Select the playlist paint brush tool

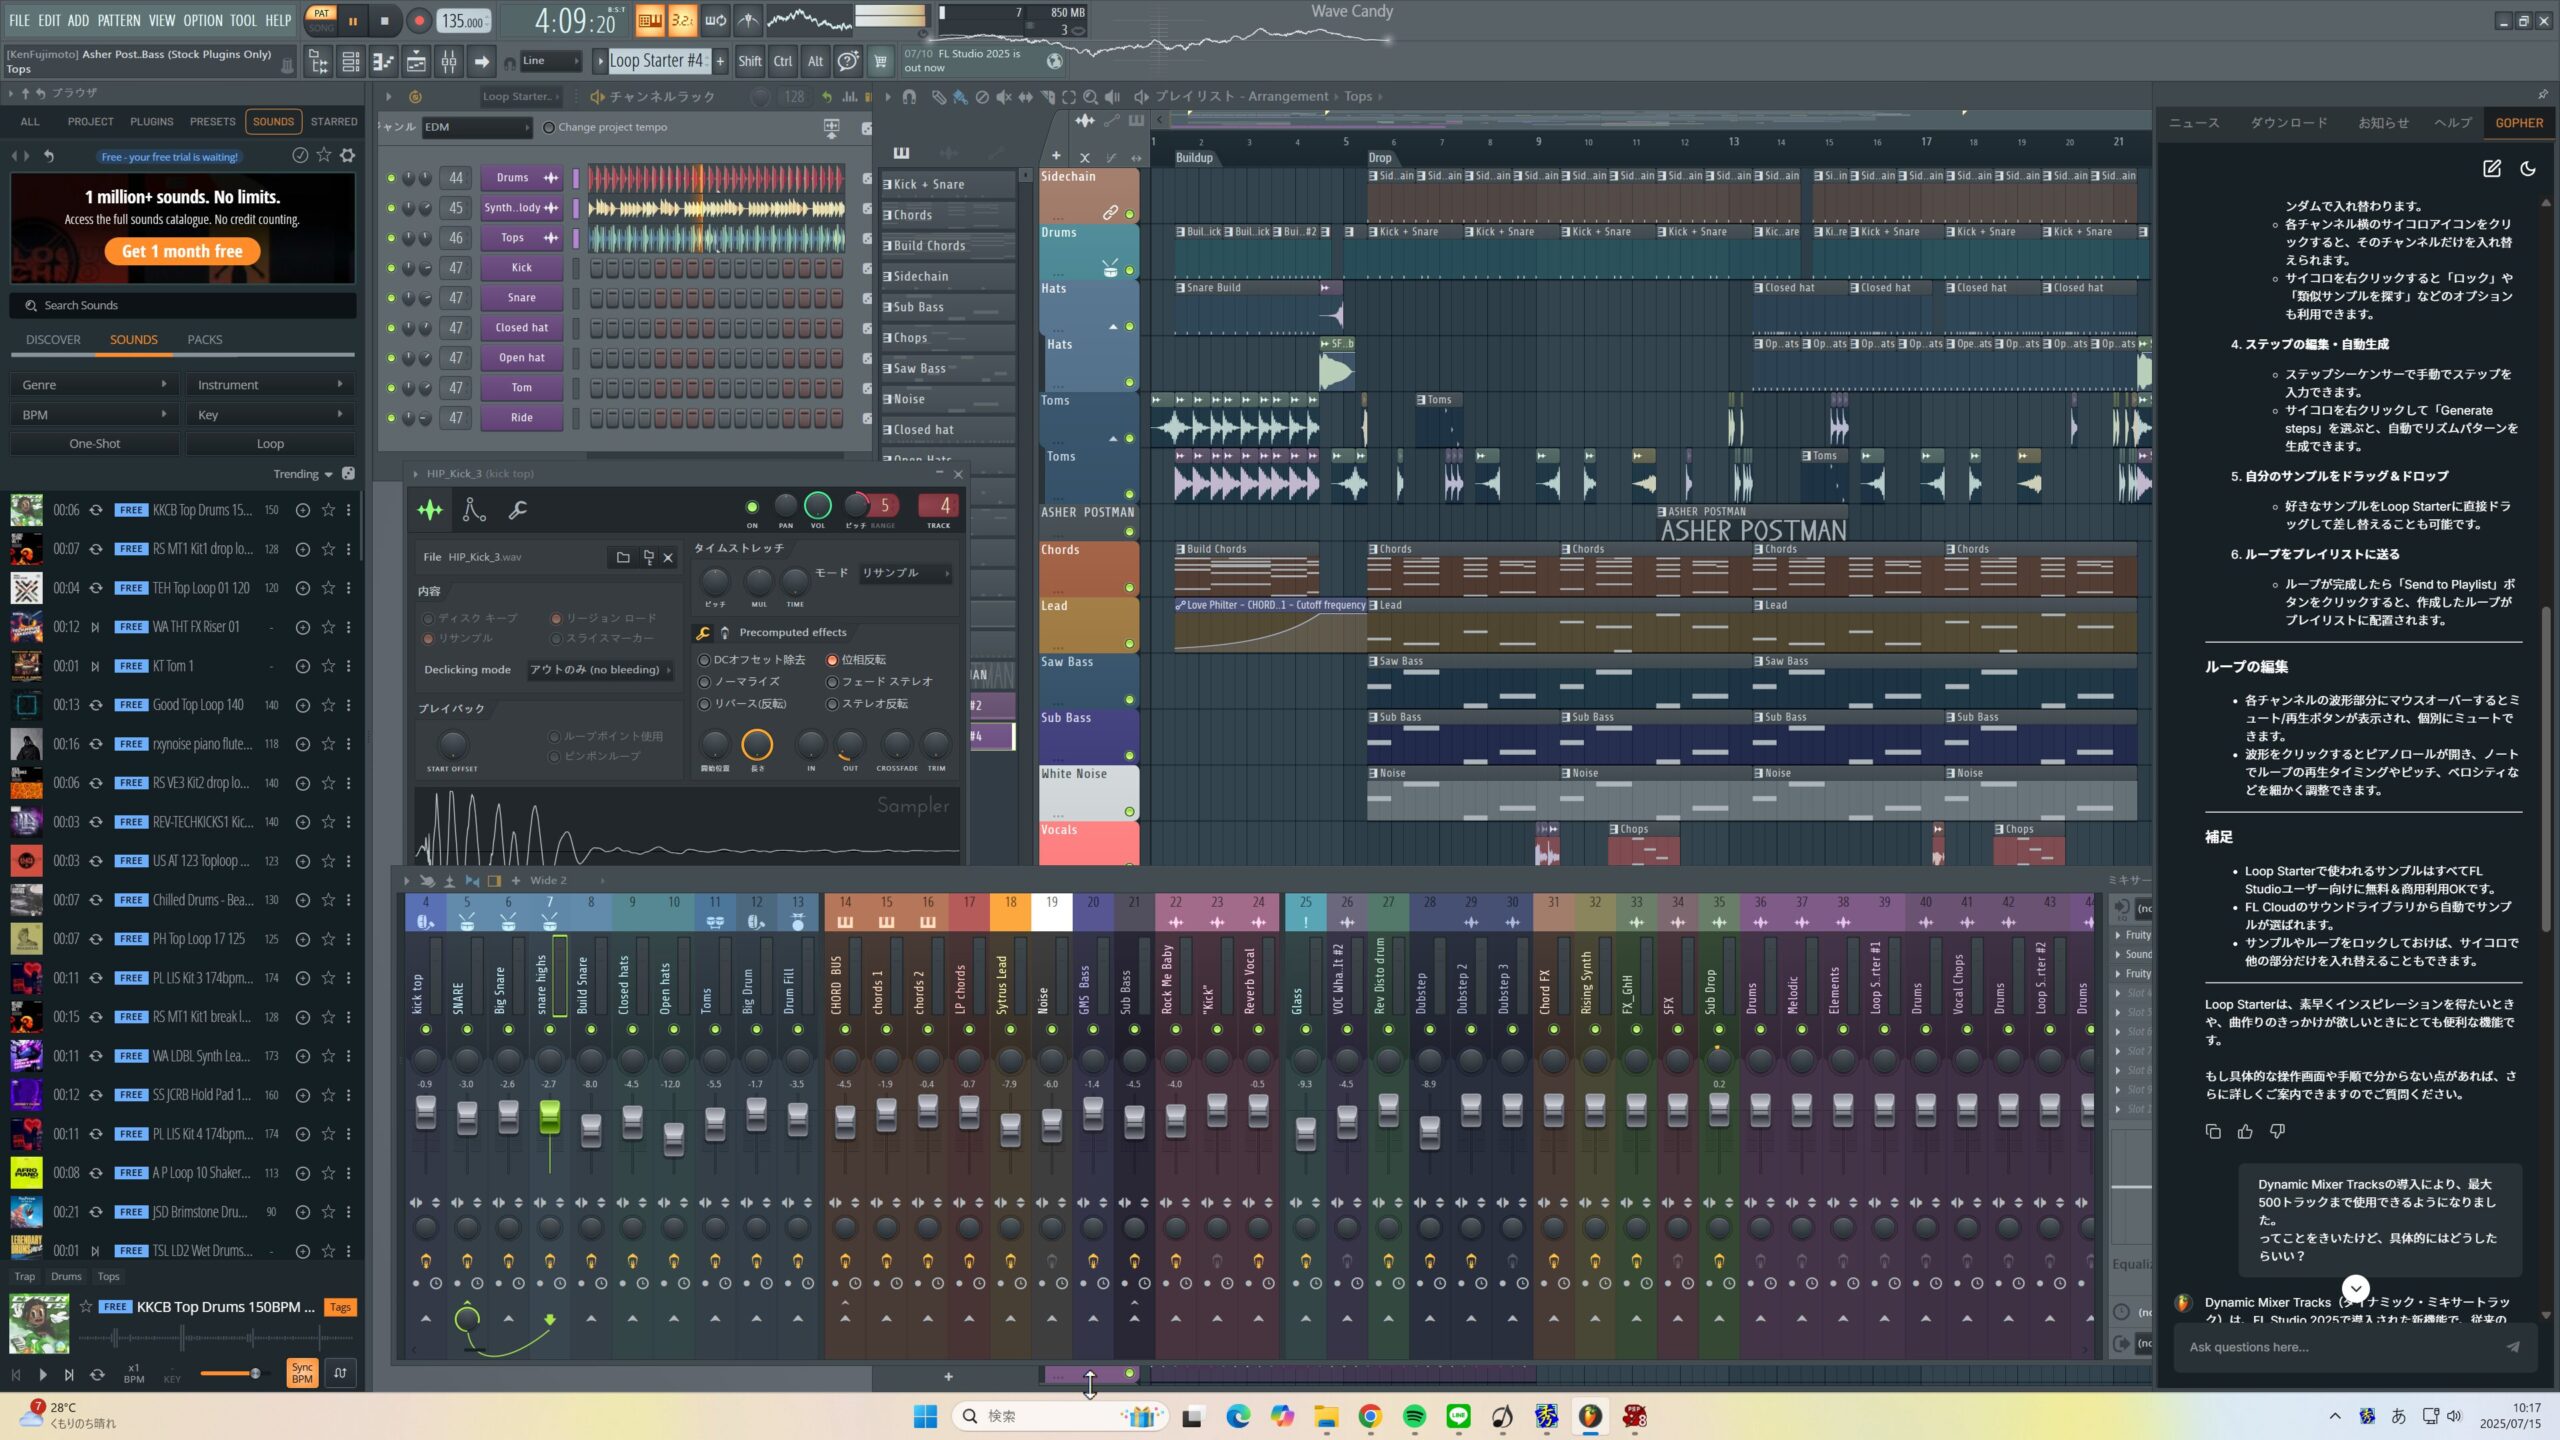coord(960,97)
